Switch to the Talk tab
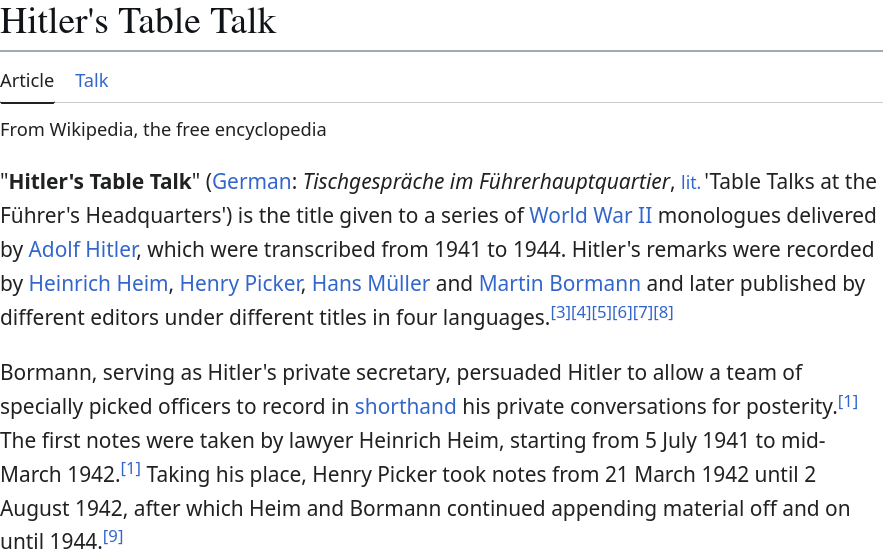Viewport: 883px width, 560px height. click(x=92, y=81)
